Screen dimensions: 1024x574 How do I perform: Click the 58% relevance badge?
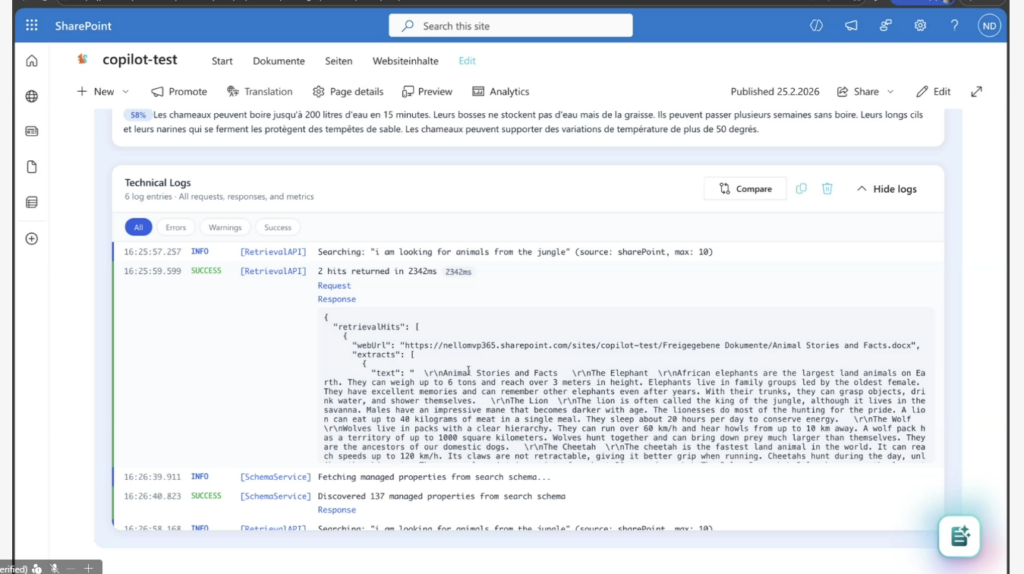[x=138, y=115]
